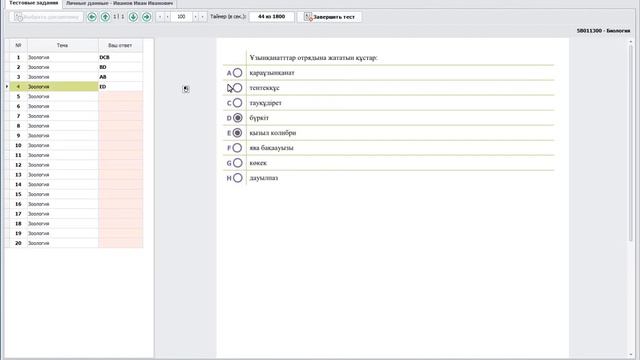Click the green up arrow navigation icon
The width and height of the screenshot is (640, 360).
[105, 17]
